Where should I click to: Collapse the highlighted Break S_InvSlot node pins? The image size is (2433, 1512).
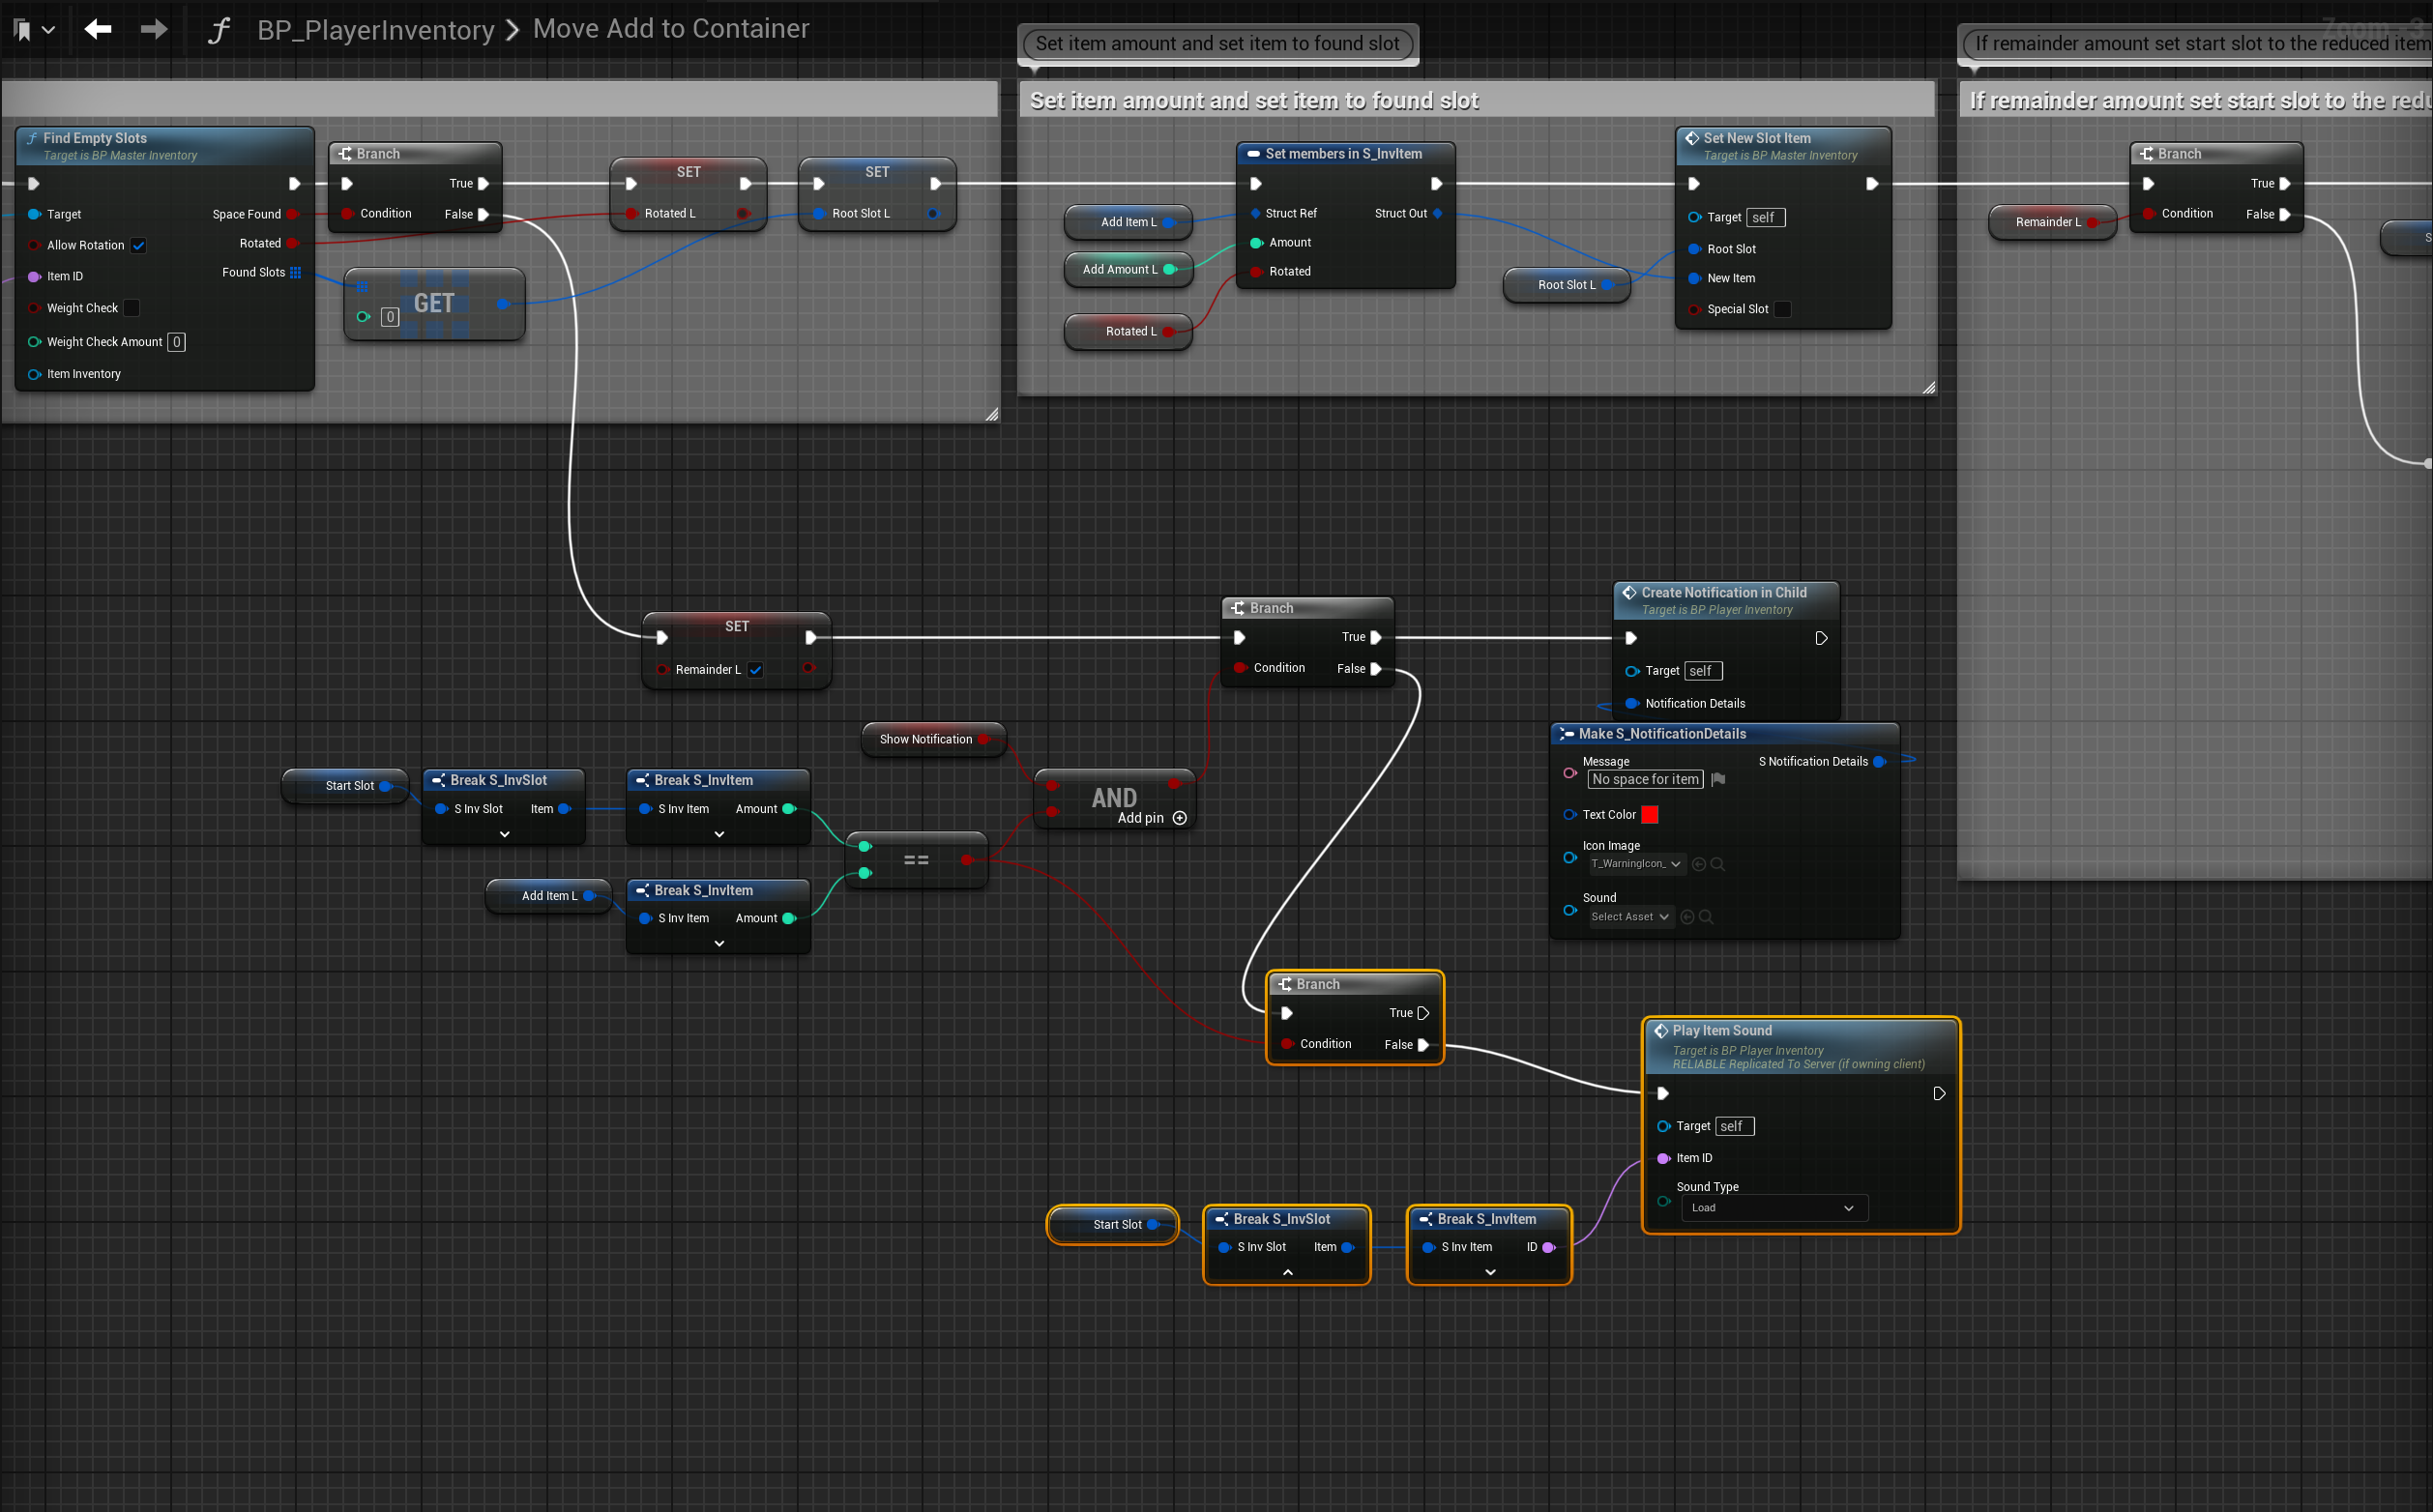(1287, 1272)
